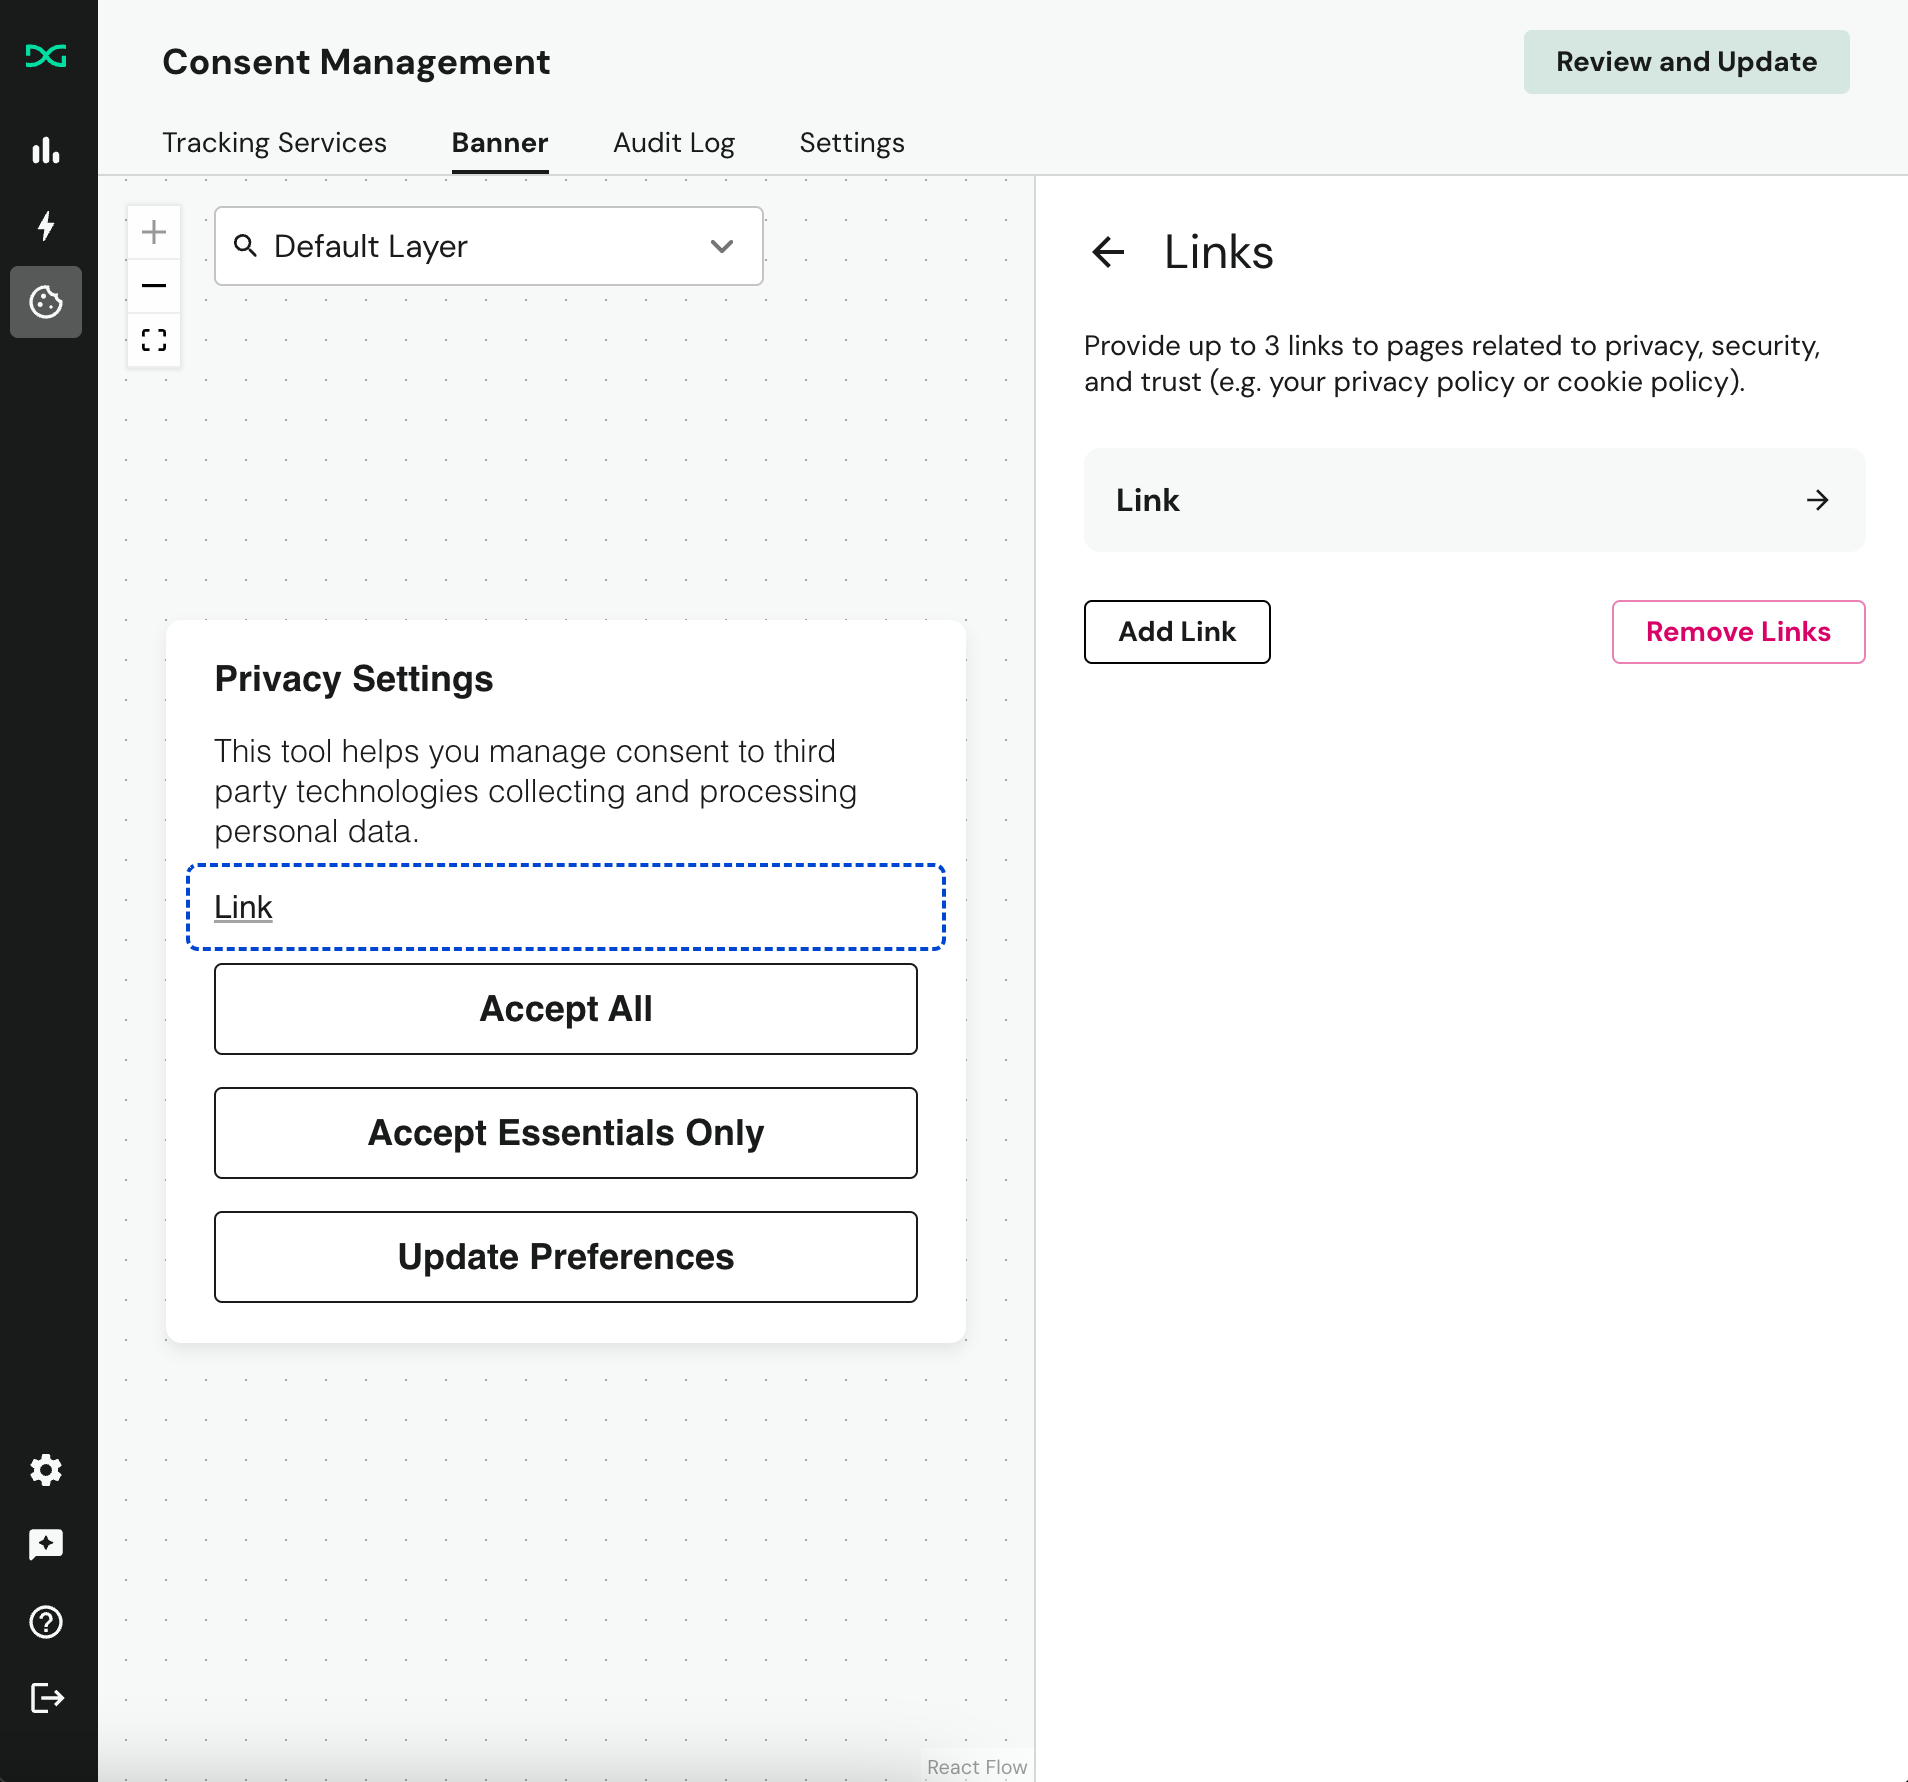Screen dimensions: 1908x1782
Task: Click the app logo icon in sidebar
Action: [x=46, y=56]
